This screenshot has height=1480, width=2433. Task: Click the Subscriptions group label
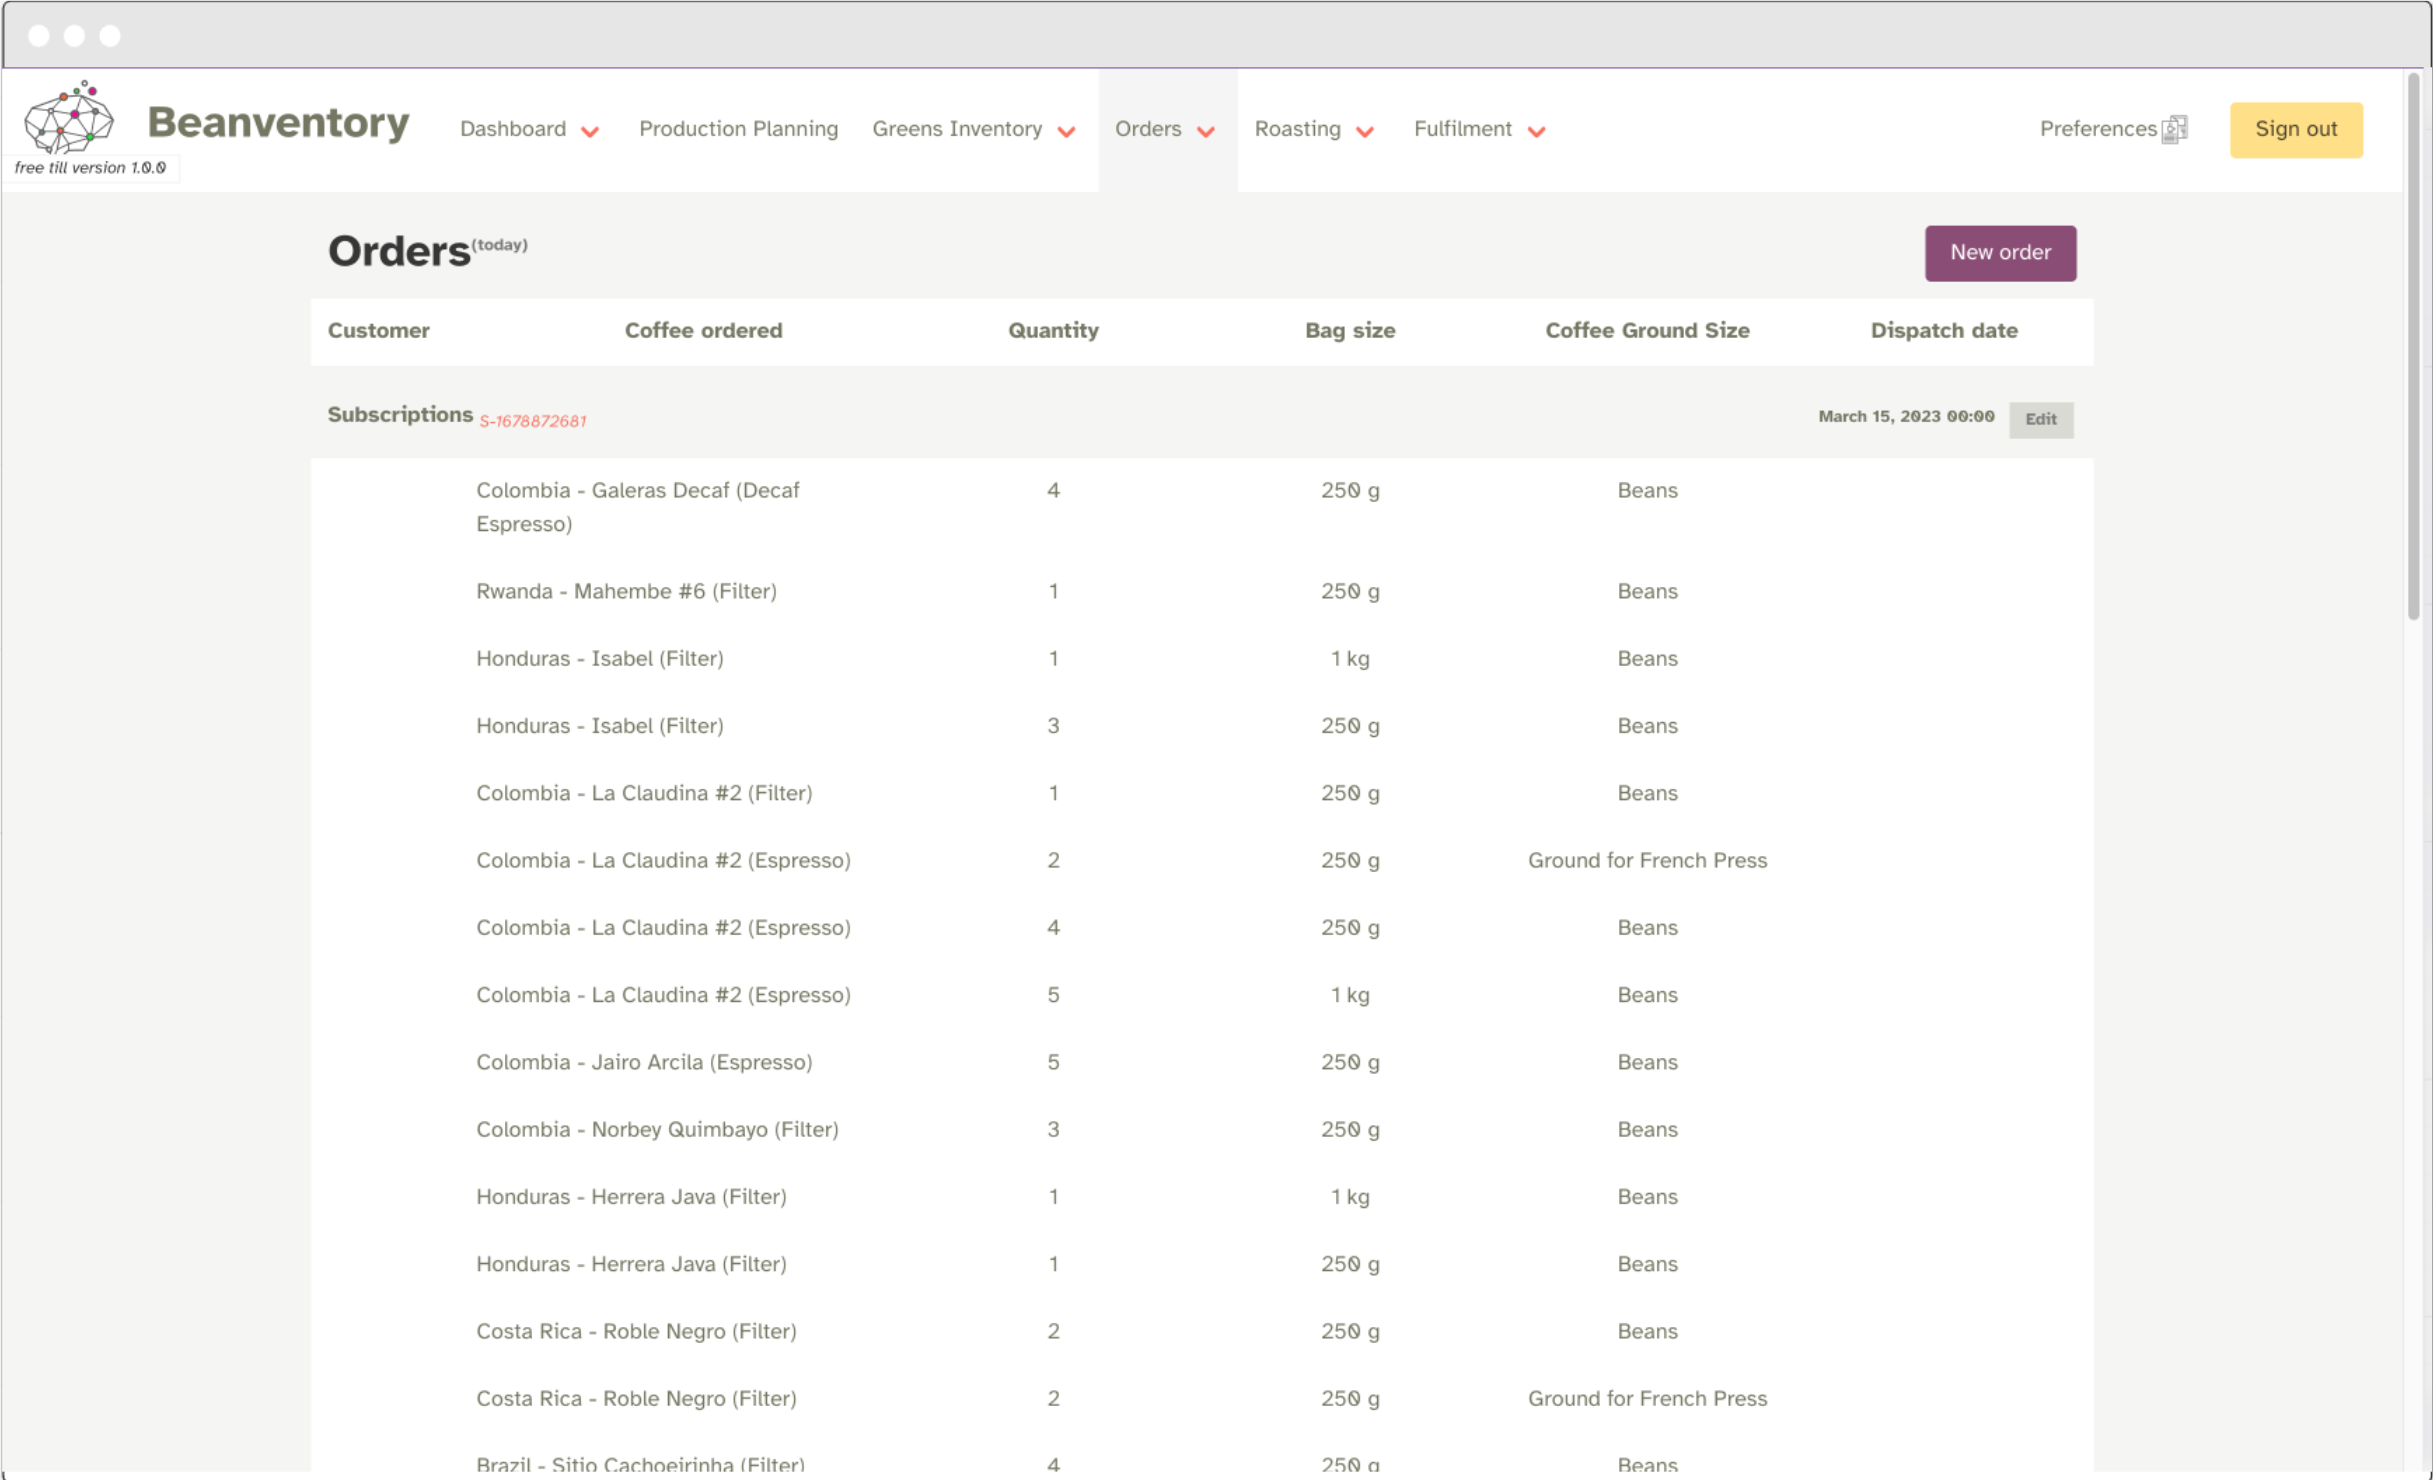point(400,414)
